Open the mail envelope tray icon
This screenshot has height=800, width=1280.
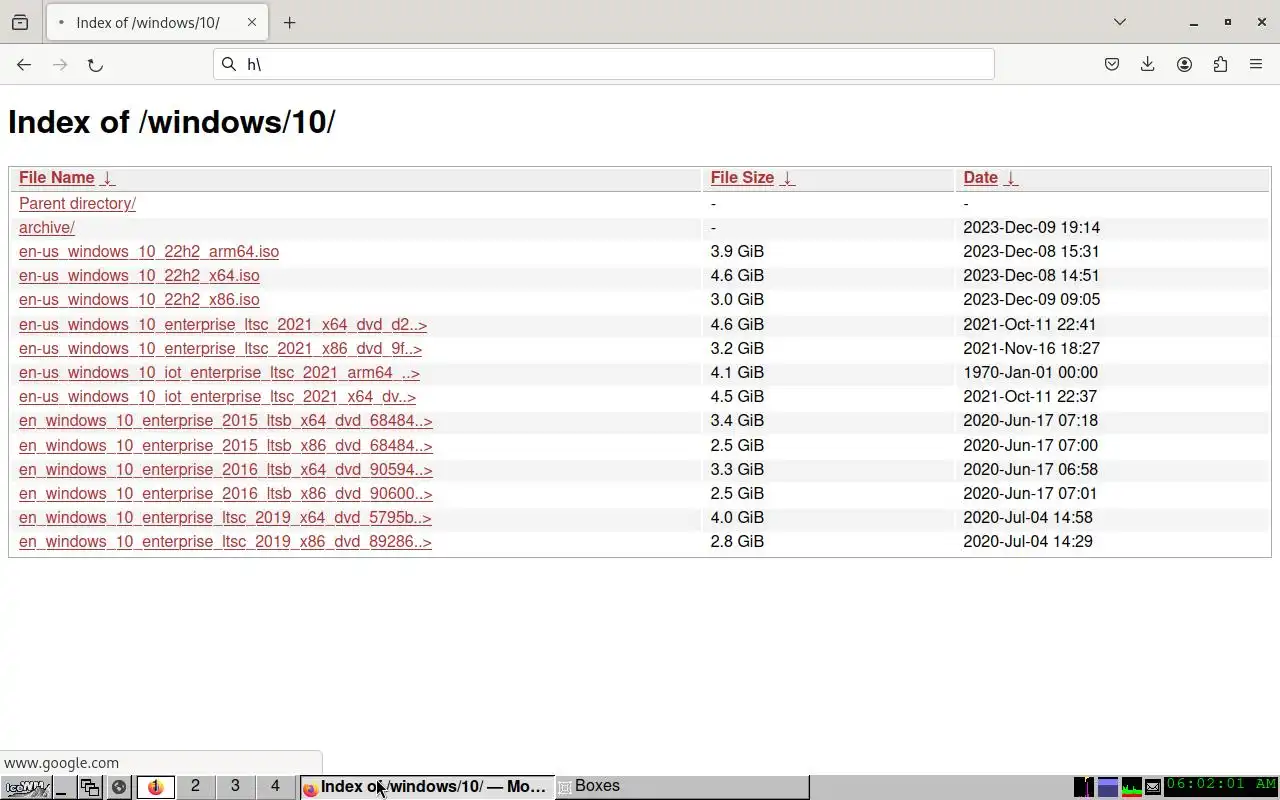(1153, 787)
